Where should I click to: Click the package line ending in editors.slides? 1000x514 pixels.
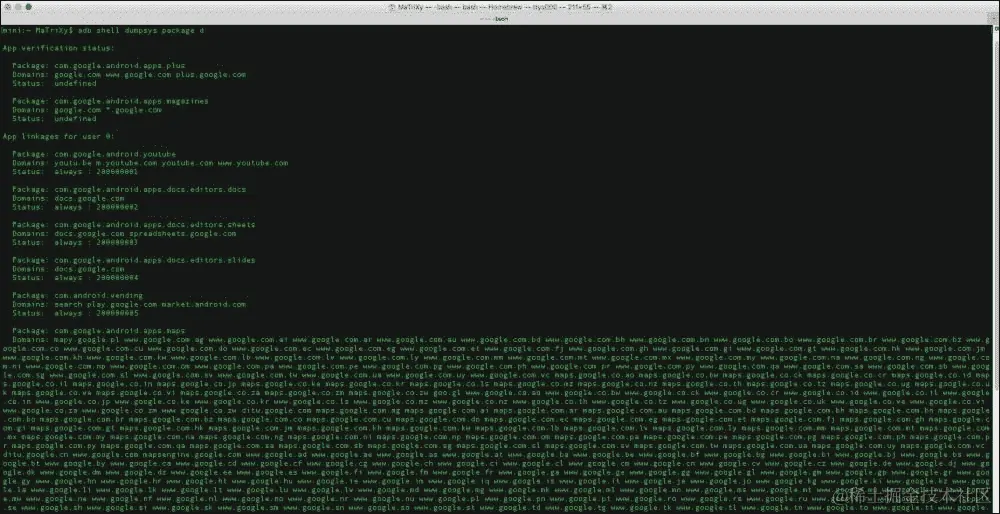134,260
